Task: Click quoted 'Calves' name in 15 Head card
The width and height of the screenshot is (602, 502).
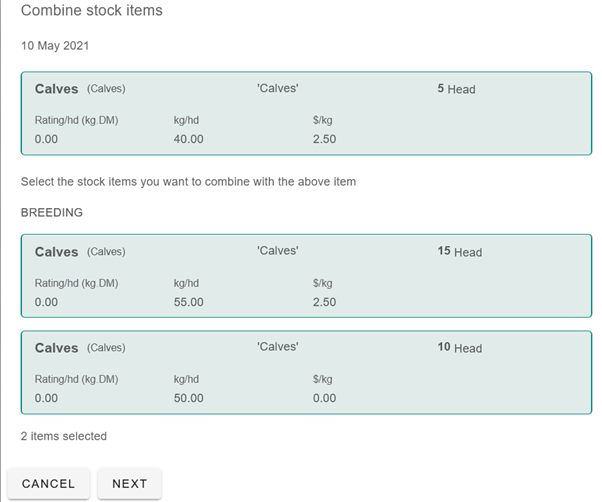Action: 277,250
